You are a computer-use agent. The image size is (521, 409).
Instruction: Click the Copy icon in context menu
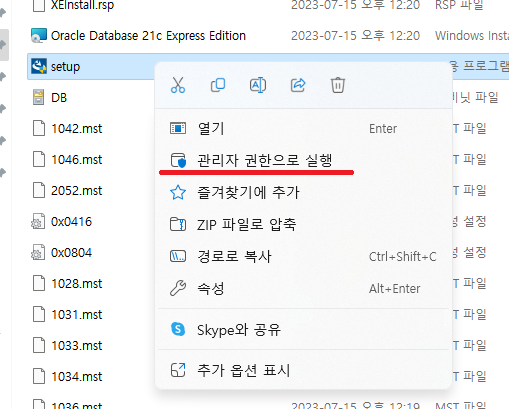pyautogui.click(x=218, y=85)
